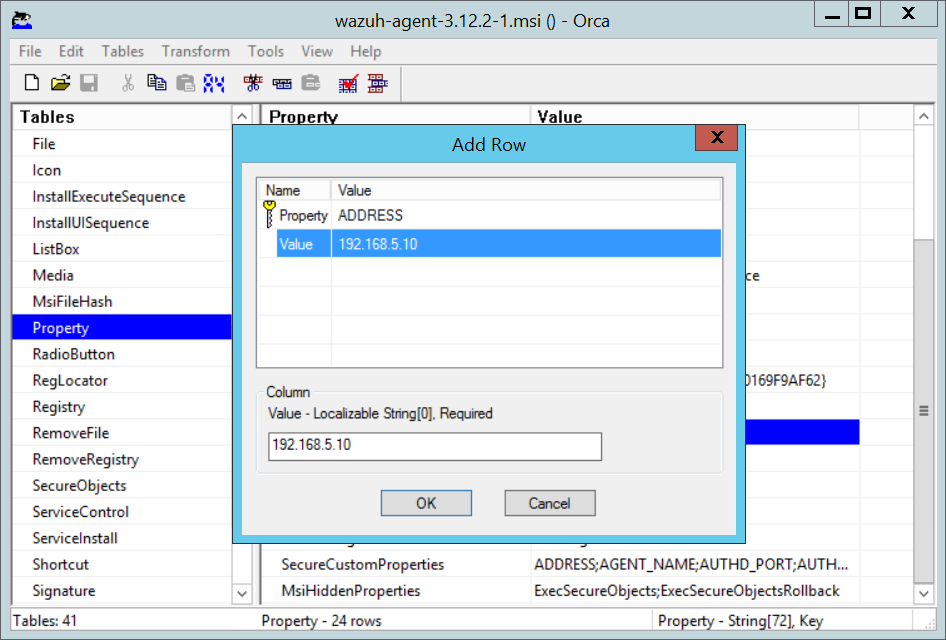Select the ListBox table

122,249
